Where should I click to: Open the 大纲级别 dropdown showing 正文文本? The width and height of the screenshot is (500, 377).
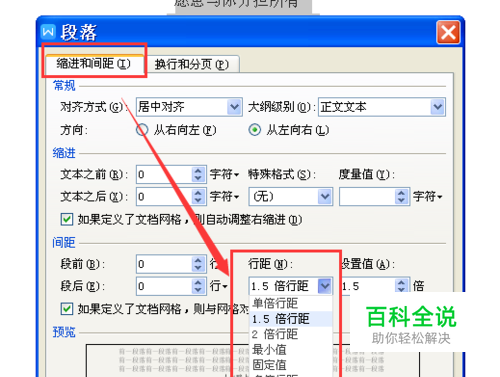tap(382, 107)
